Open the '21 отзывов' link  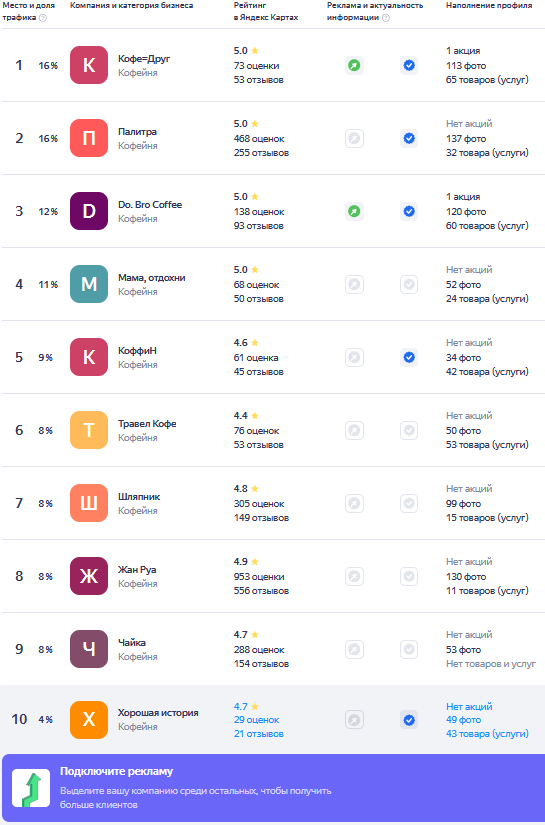[258, 733]
